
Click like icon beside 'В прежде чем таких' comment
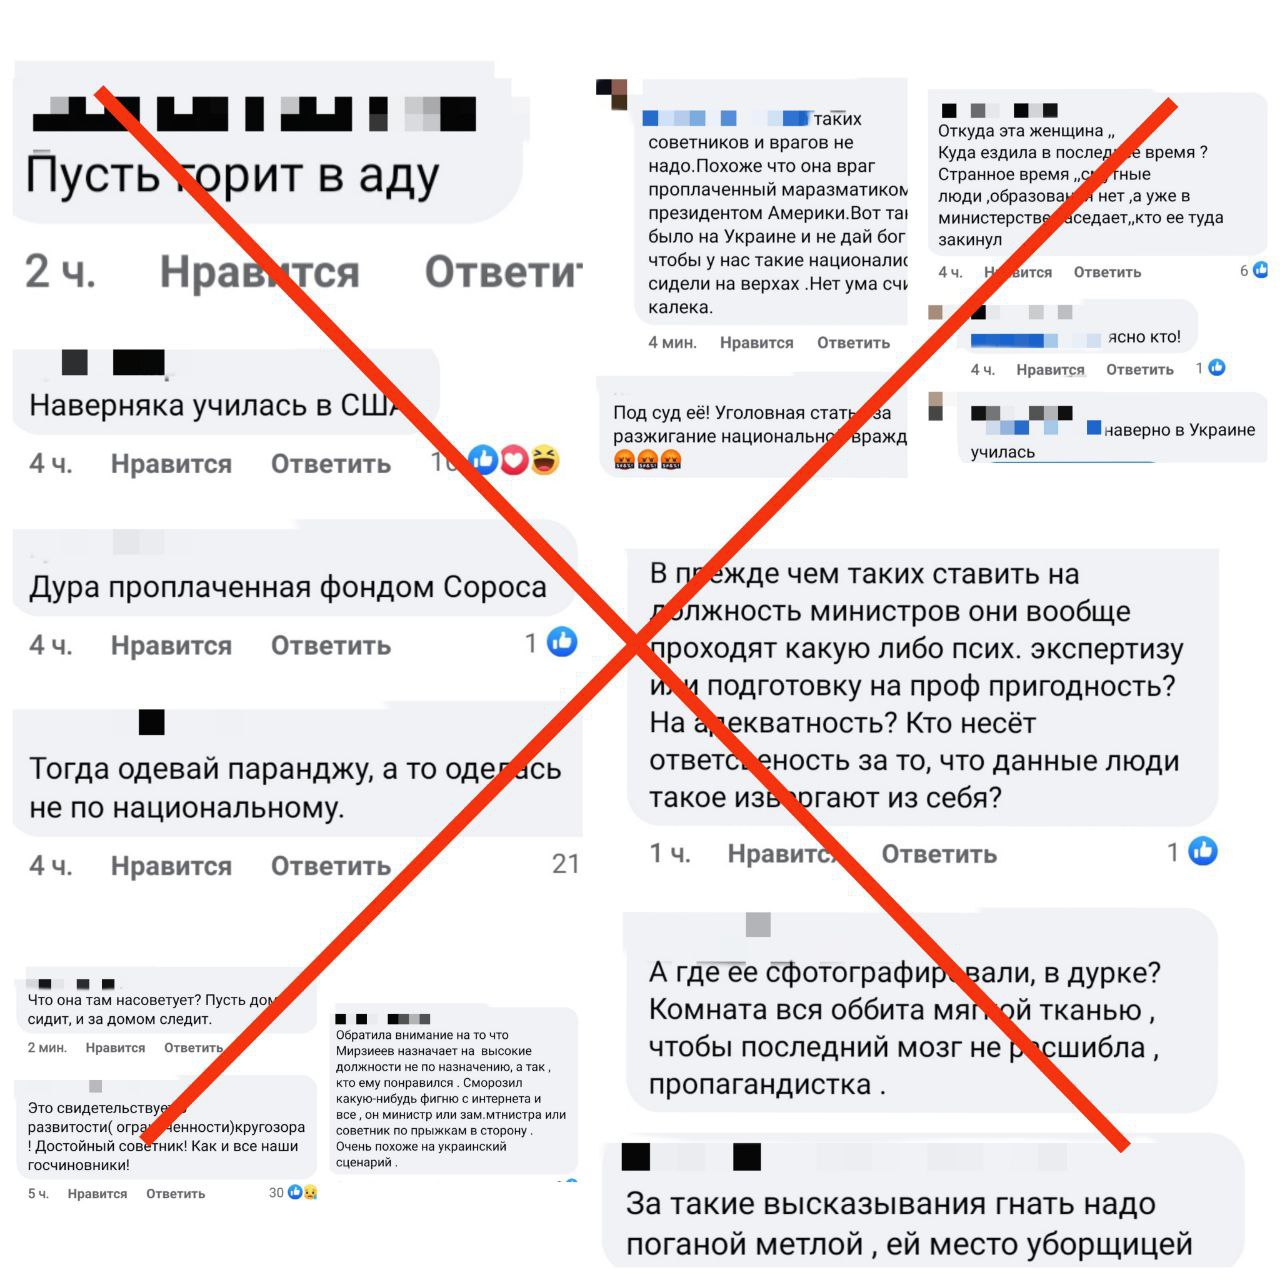1203,851
